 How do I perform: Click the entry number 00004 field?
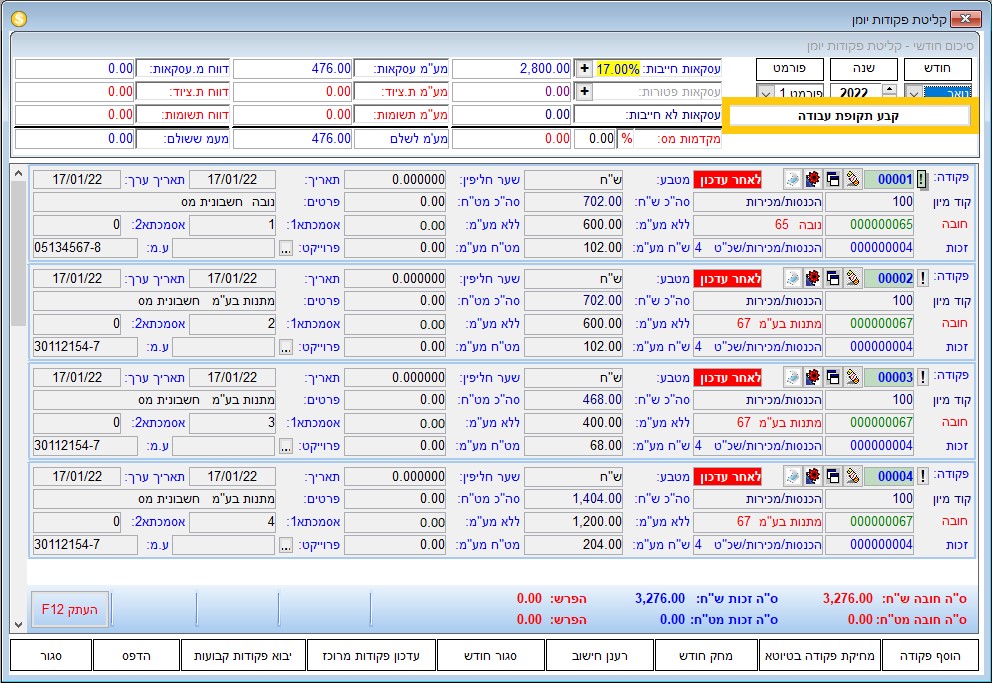coord(889,476)
